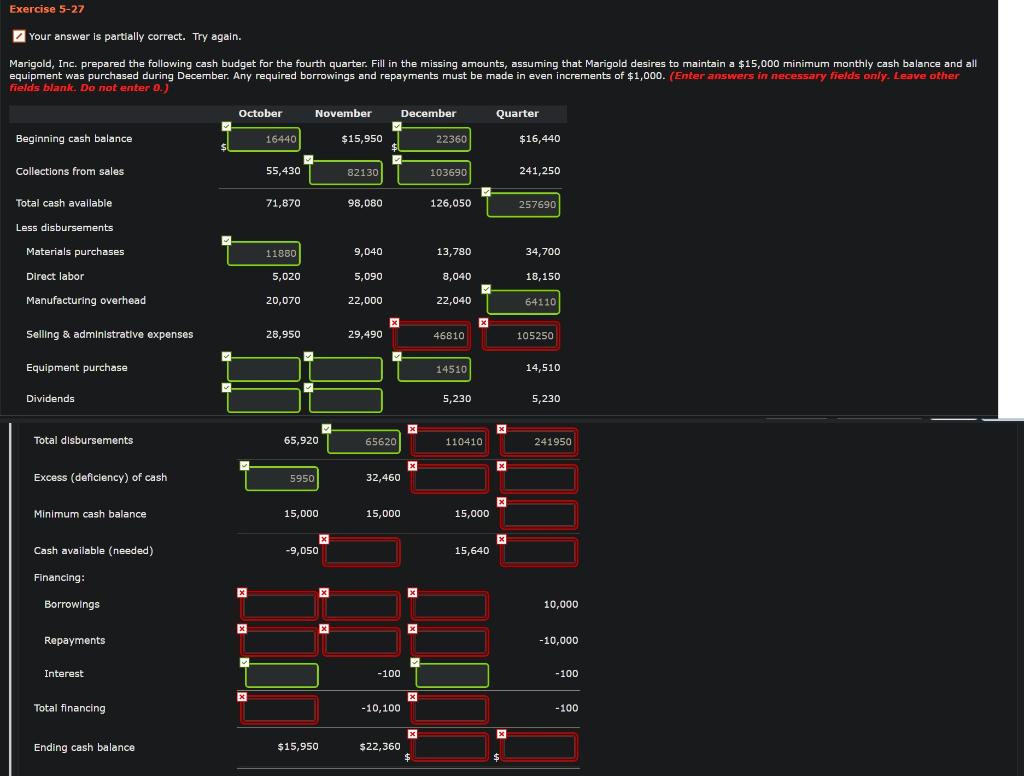Click the October total financing field
This screenshot has width=1024, height=776.
point(280,710)
